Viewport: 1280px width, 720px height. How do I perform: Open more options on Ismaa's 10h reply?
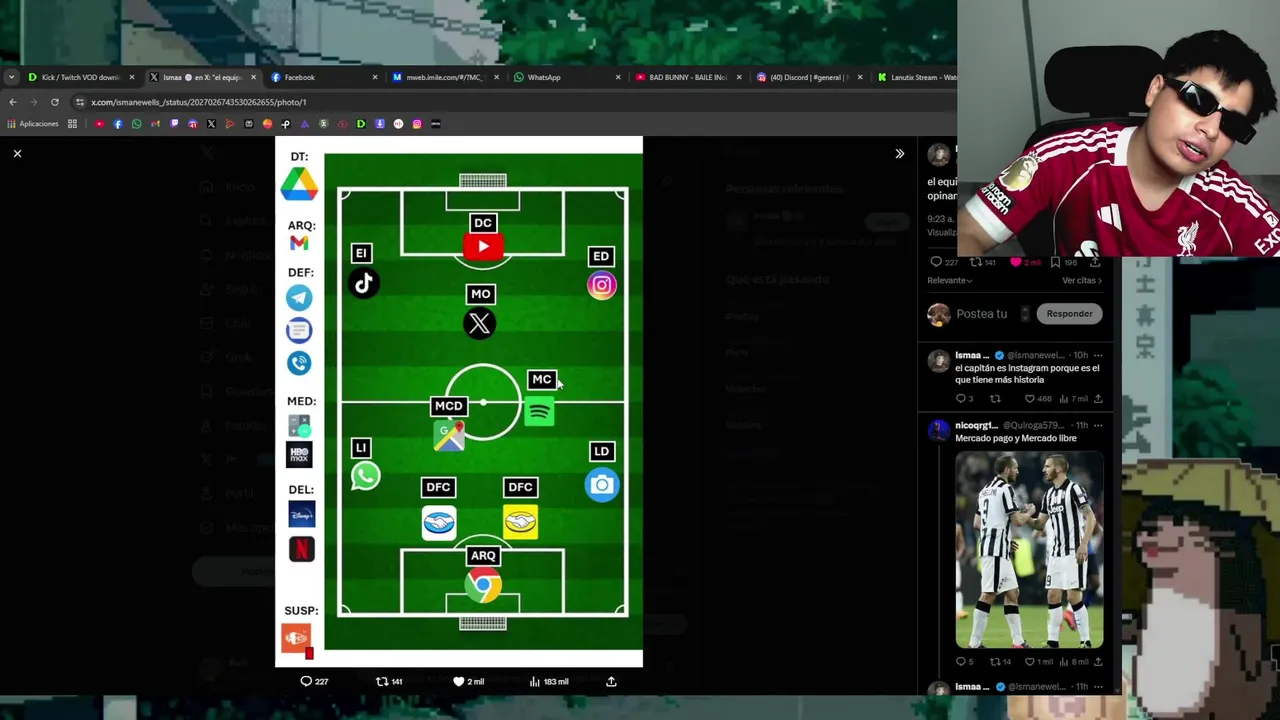(1097, 355)
